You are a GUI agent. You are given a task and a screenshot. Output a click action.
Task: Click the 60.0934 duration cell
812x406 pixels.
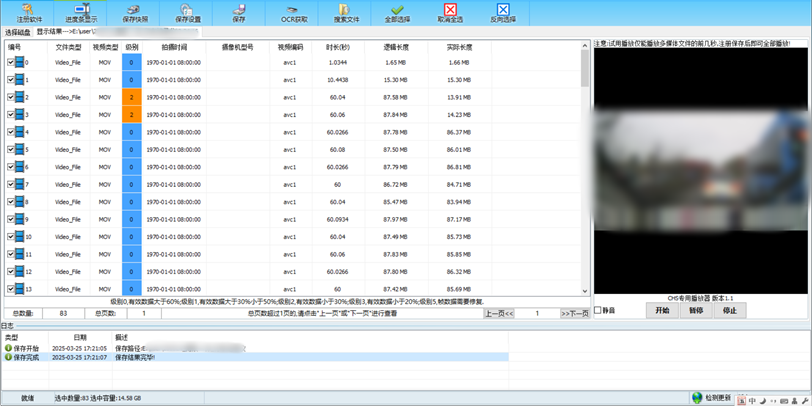point(338,219)
